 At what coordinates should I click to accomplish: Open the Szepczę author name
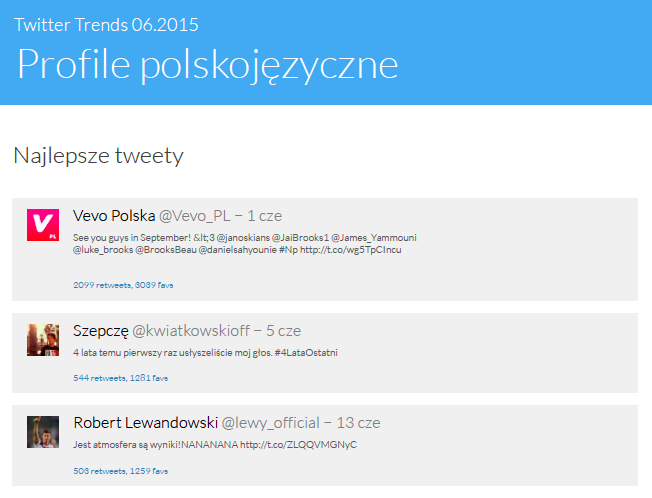pos(101,330)
